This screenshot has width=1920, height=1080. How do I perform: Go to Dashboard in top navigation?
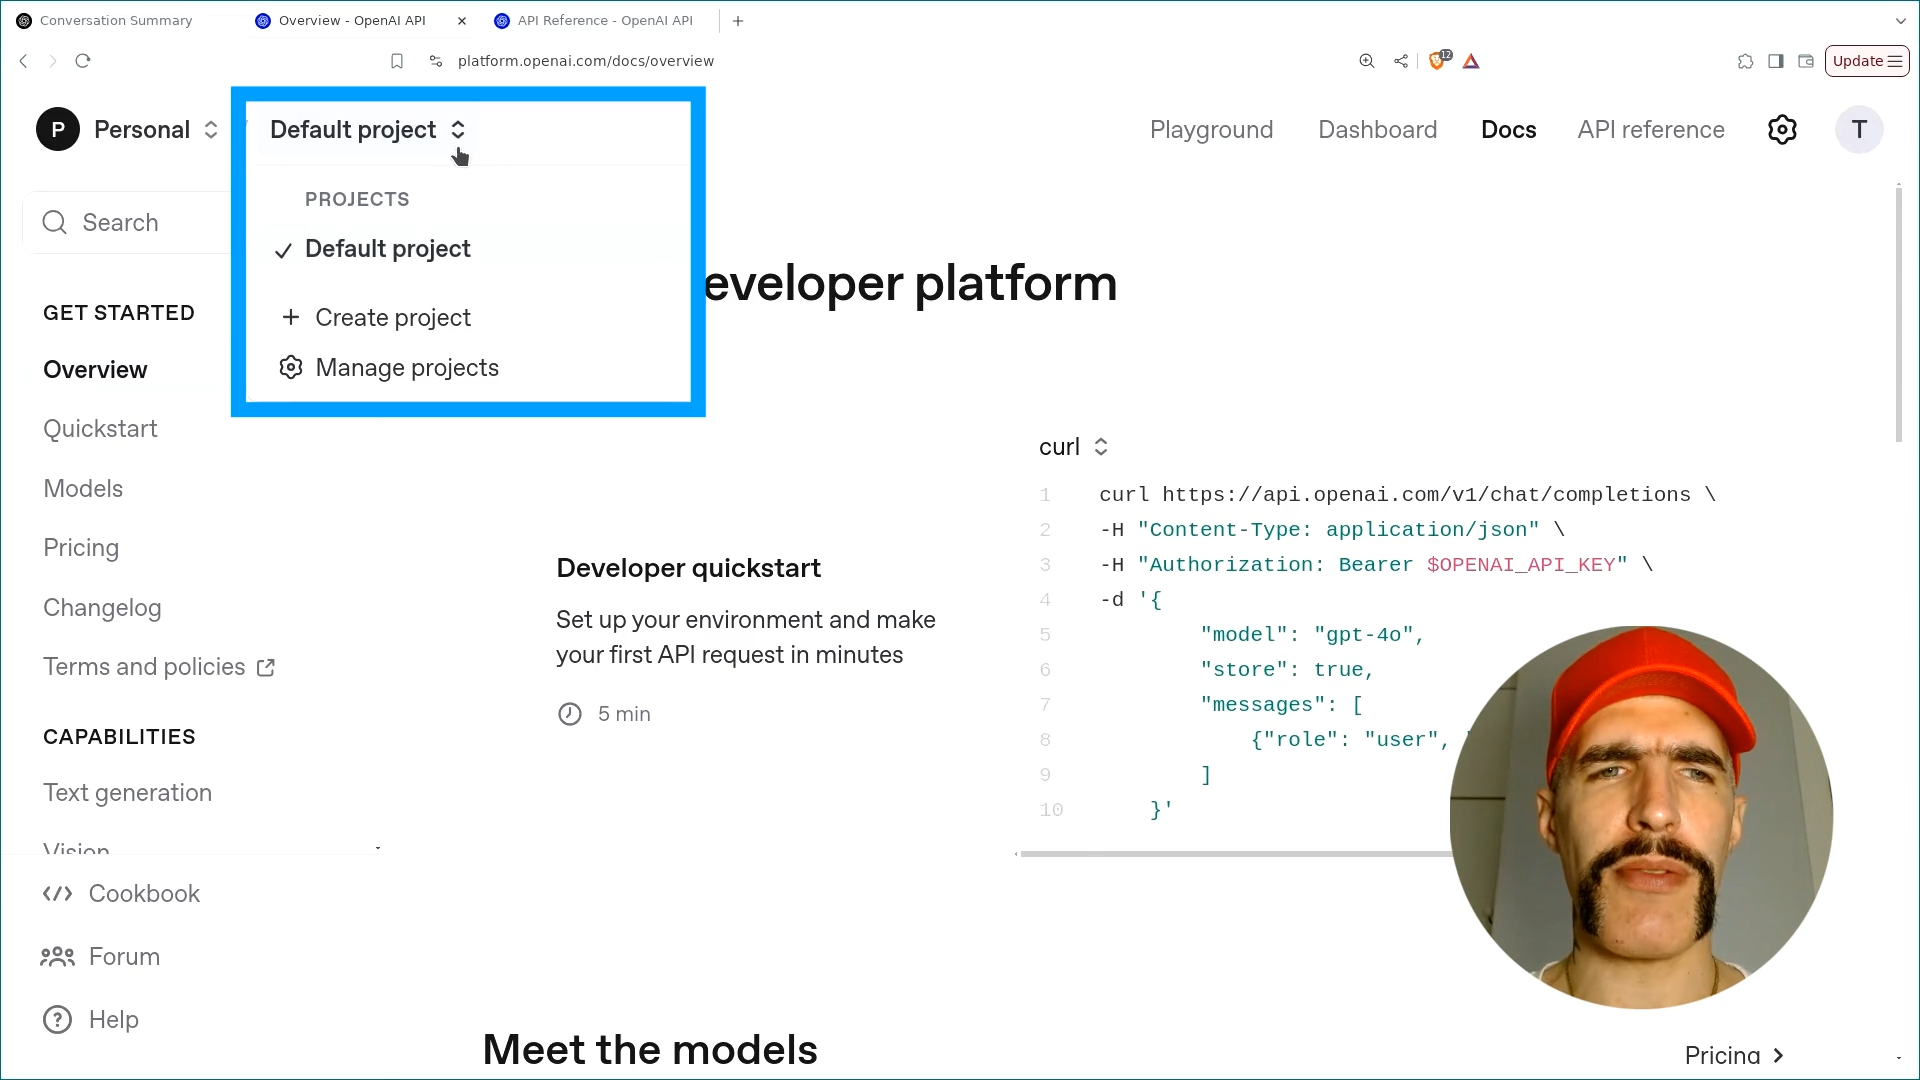(1377, 130)
